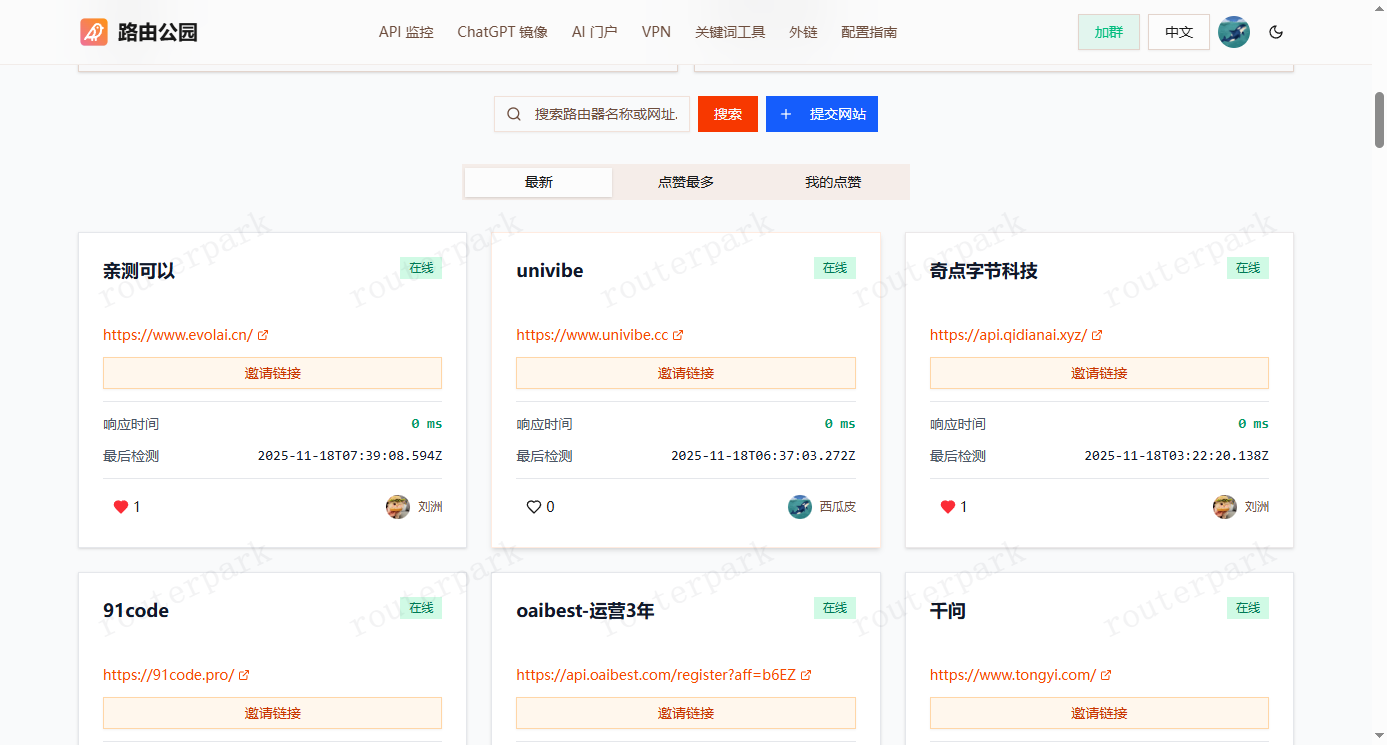Image resolution: width=1387 pixels, height=745 pixels.
Task: Click 西瓜皮 avatar on univibe card
Action: 800,507
